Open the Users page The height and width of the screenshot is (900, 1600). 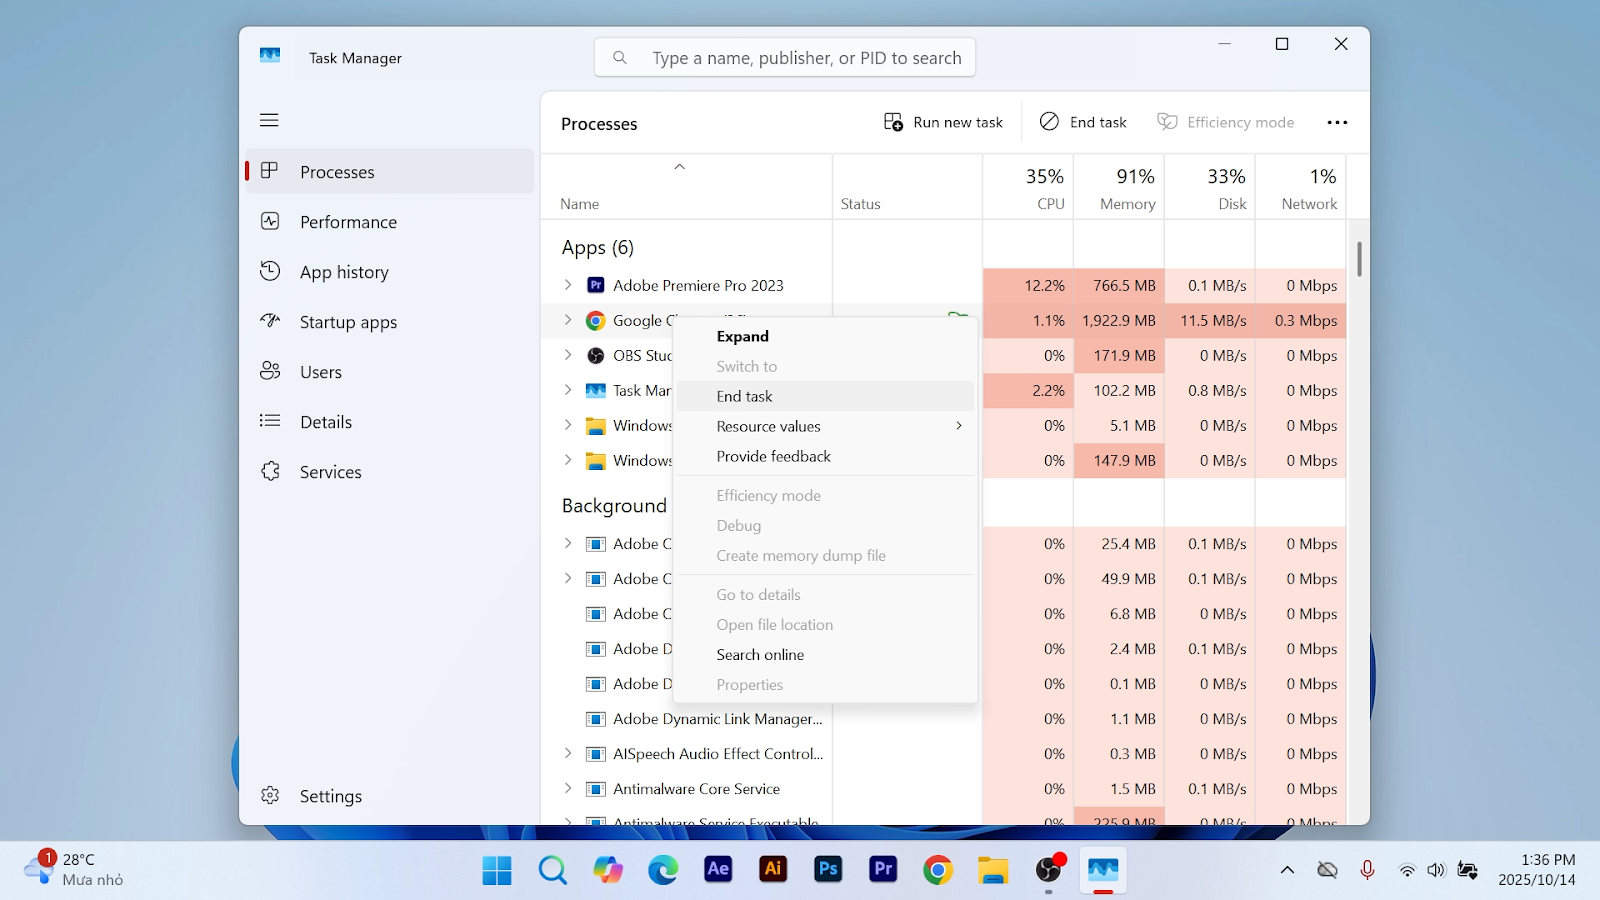tap(390, 372)
